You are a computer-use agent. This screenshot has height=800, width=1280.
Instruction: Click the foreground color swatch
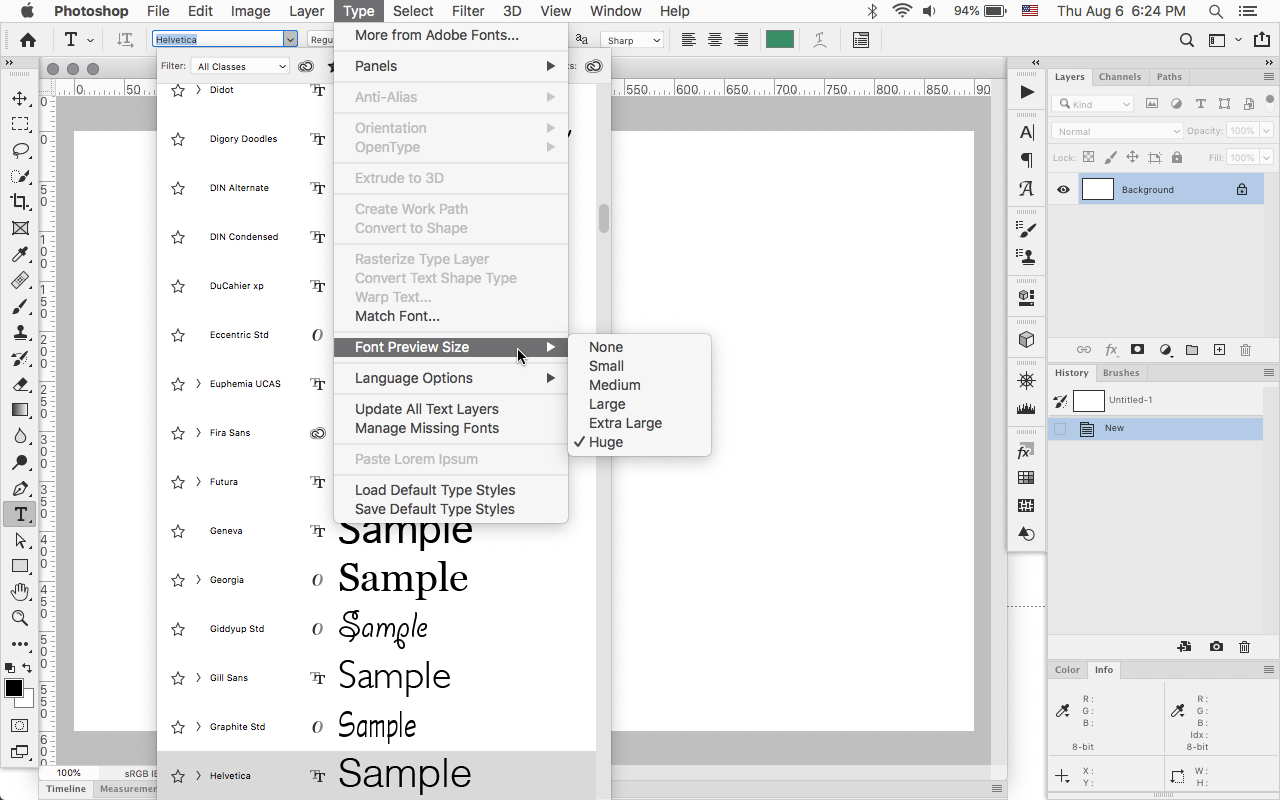(x=13, y=688)
